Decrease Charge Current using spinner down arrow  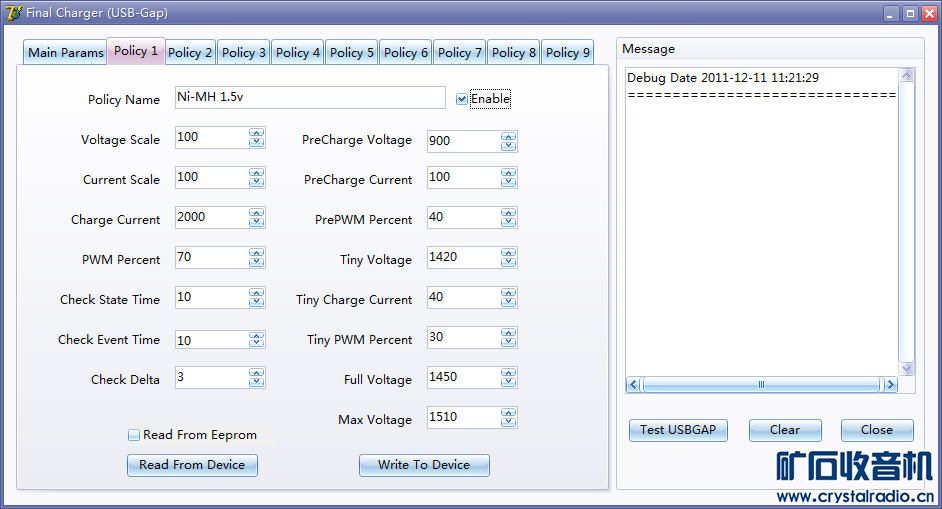[x=257, y=223]
